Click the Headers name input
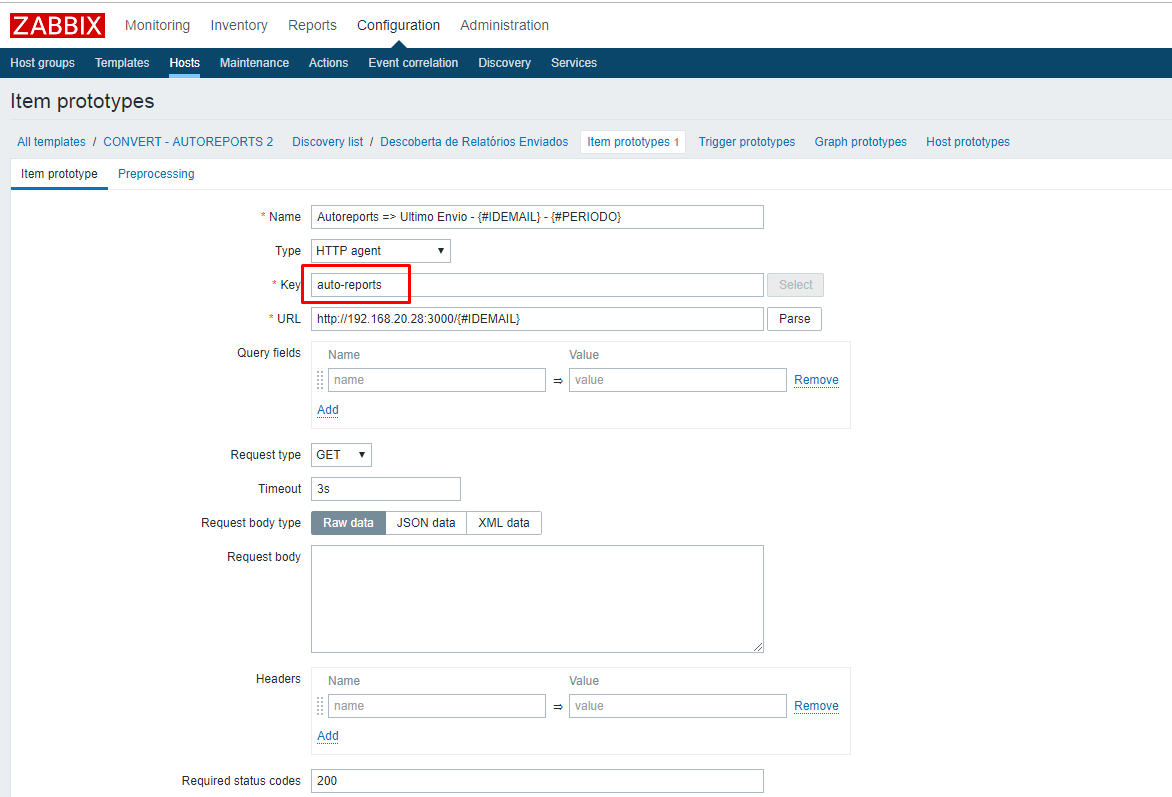 (437, 706)
